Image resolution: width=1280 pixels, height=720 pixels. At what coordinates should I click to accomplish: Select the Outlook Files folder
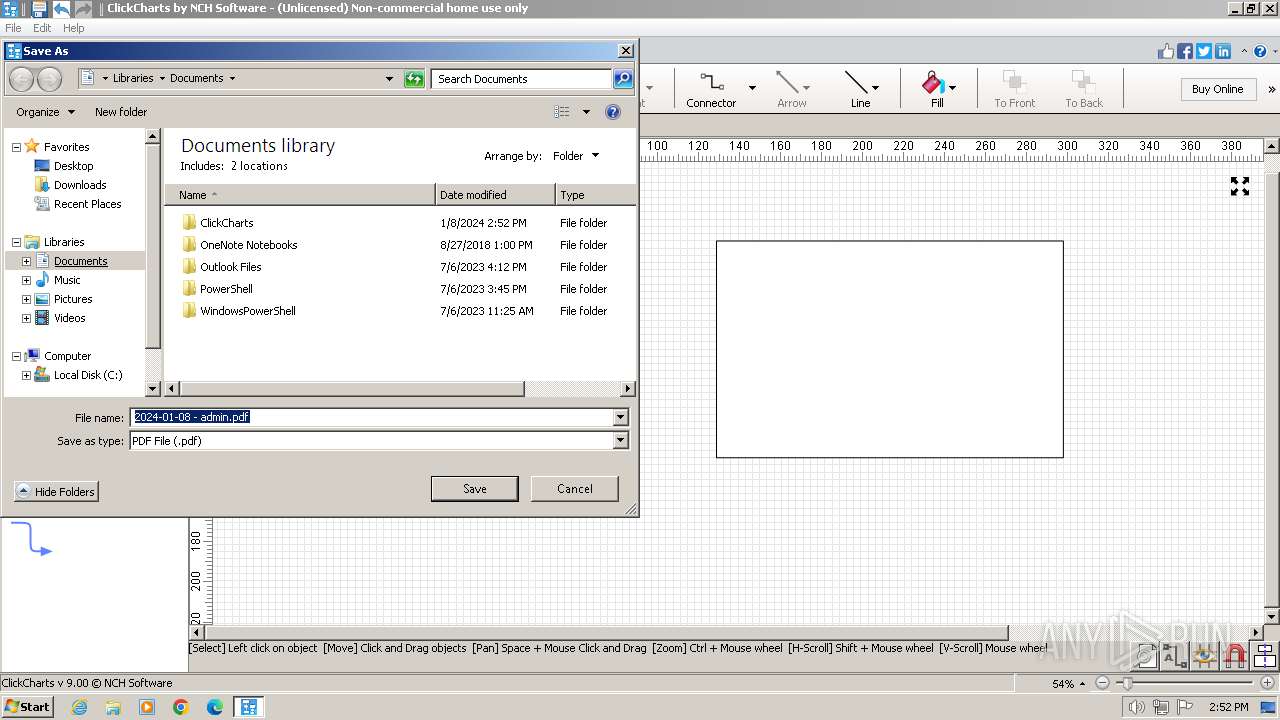pos(230,267)
